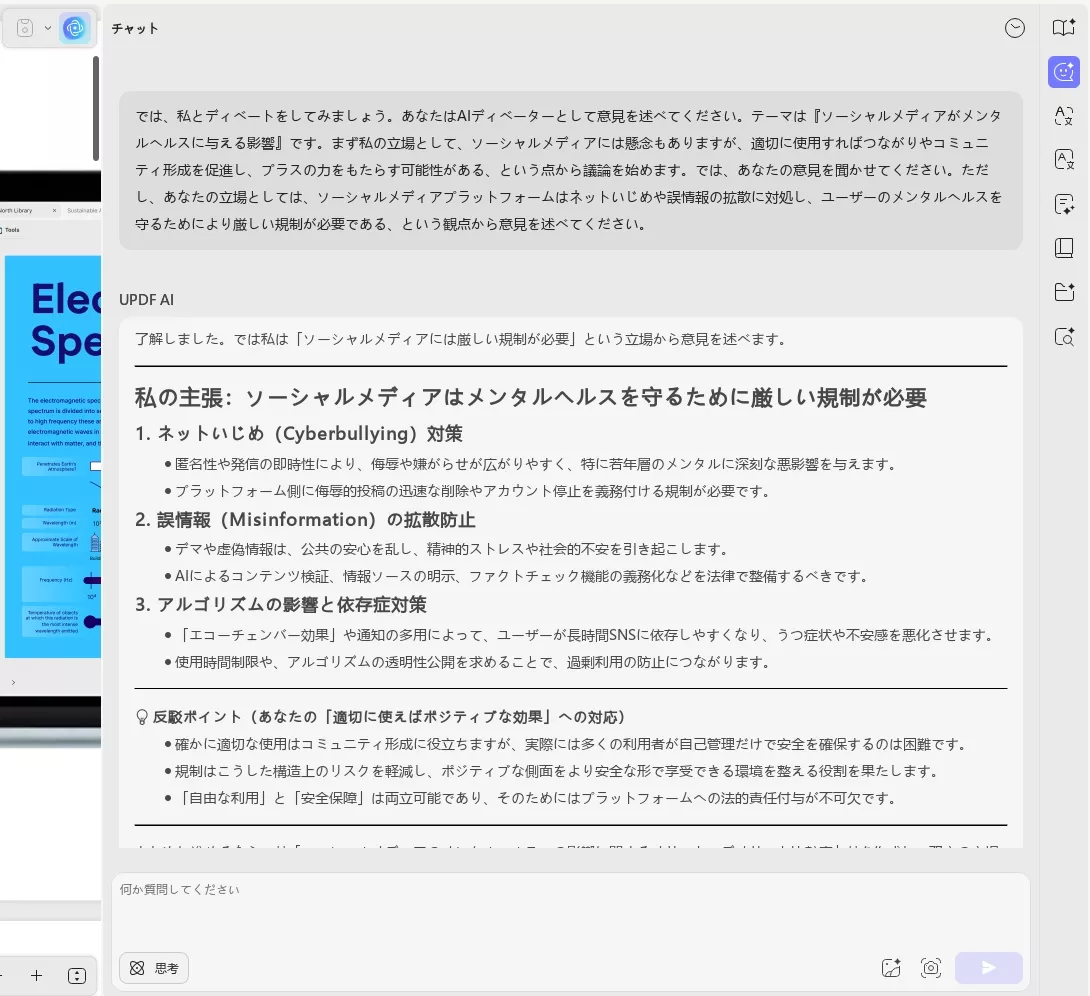The width and height of the screenshot is (1090, 996).
Task: Open the document search icon in sidebar
Action: pyautogui.click(x=1064, y=336)
